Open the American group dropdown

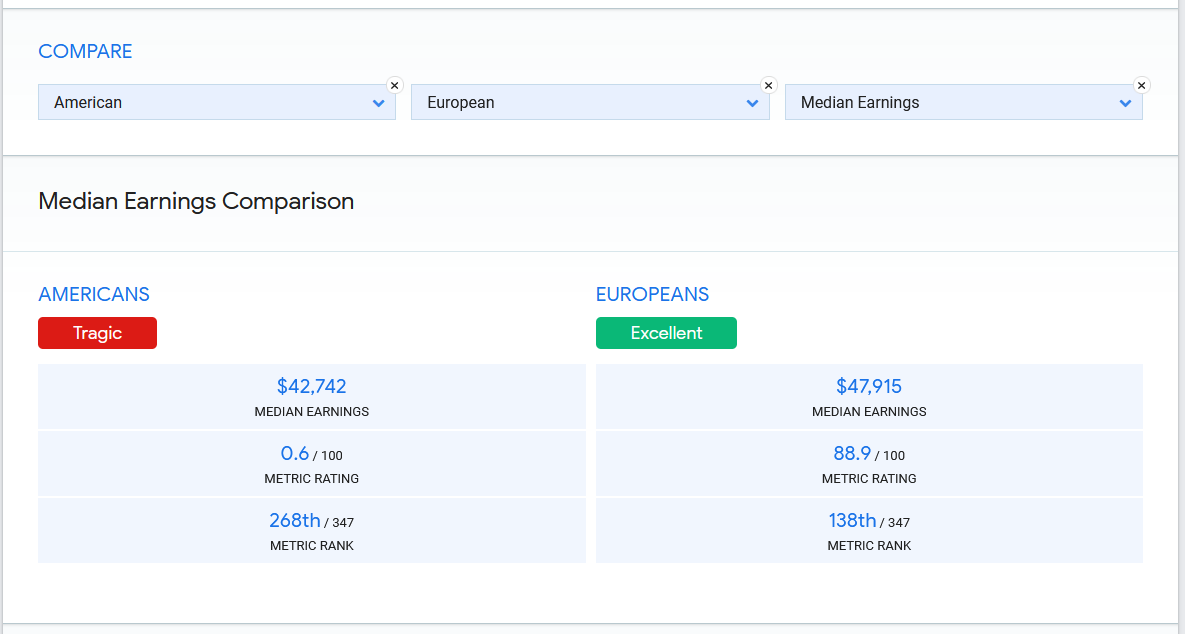pos(205,102)
